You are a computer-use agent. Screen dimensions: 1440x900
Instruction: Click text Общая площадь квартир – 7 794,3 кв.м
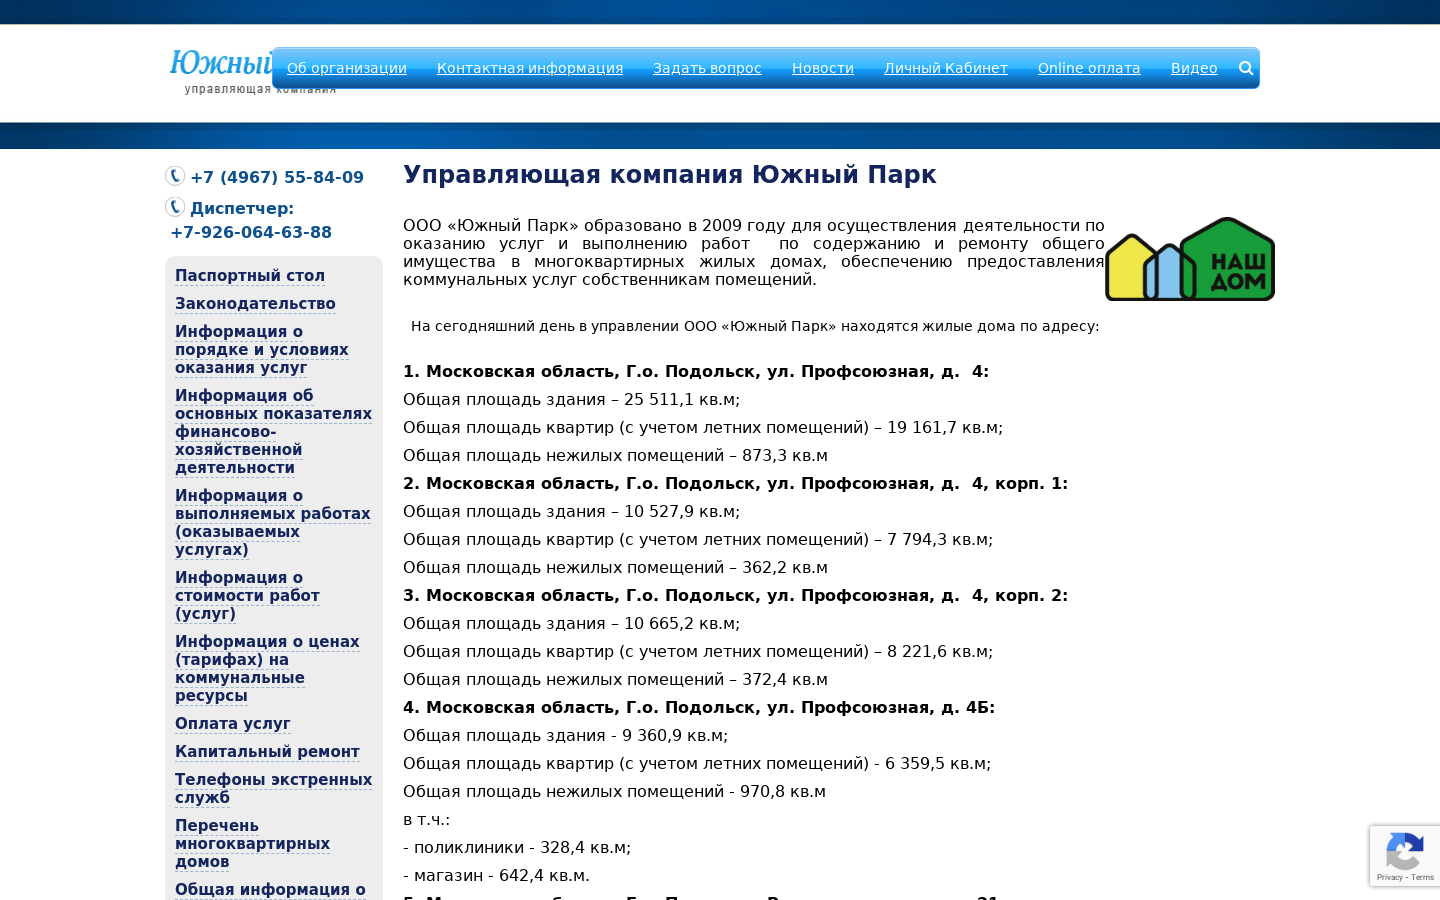coord(698,540)
